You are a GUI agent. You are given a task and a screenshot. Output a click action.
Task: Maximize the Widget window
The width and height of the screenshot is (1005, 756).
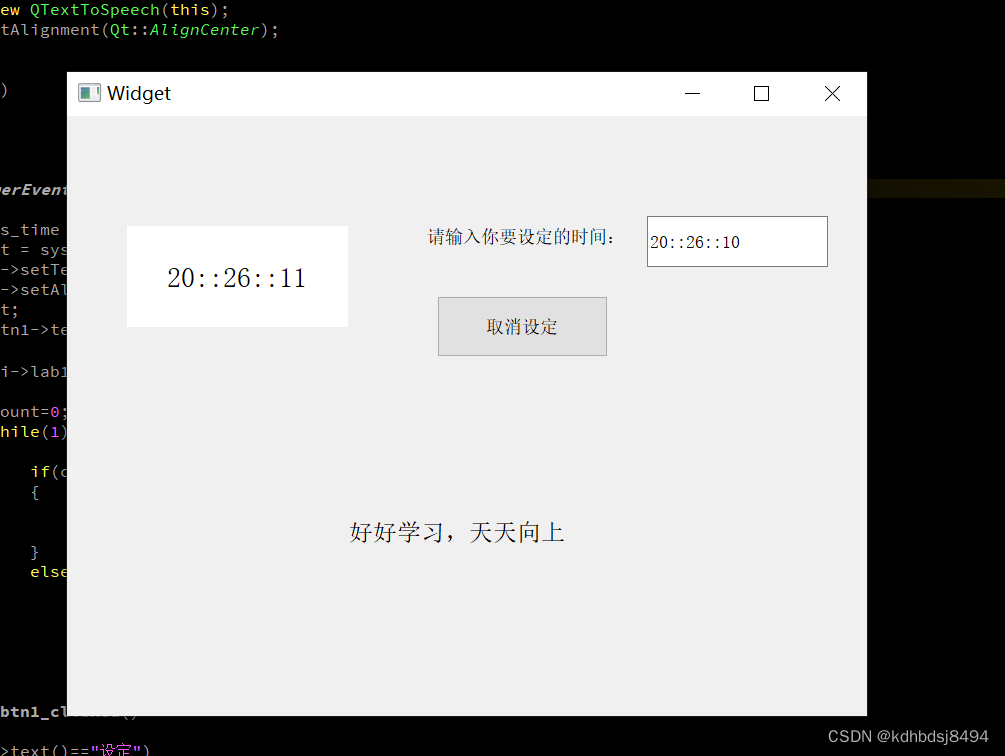pos(761,93)
